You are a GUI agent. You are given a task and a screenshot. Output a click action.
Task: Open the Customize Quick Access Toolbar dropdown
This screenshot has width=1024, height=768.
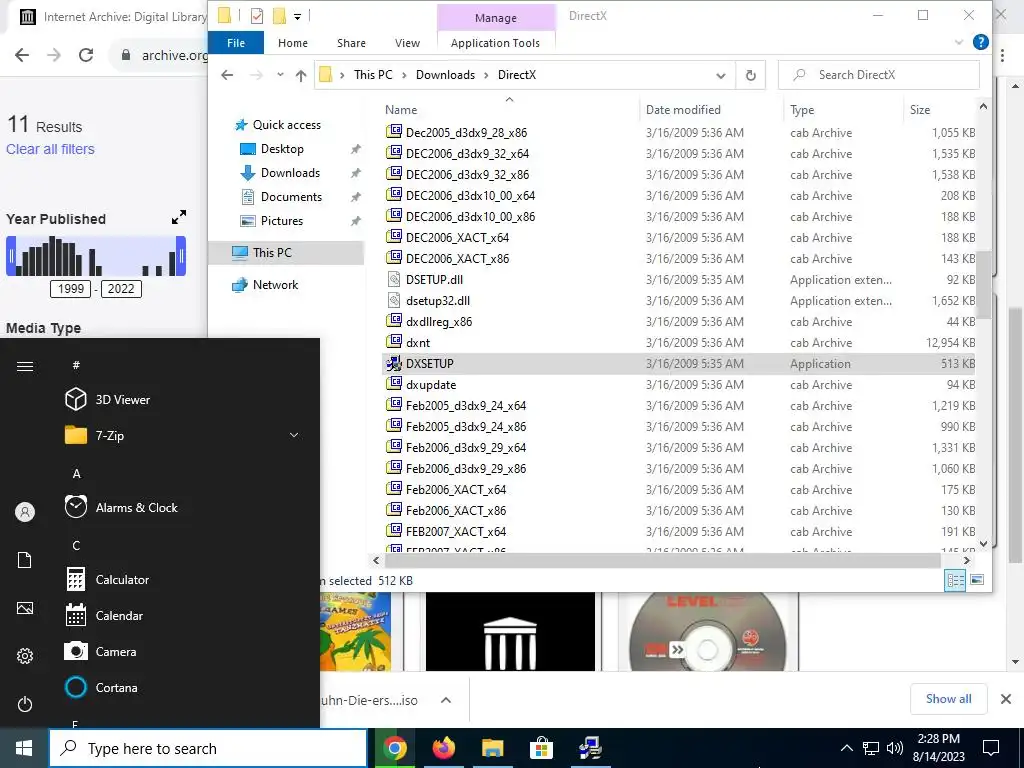tap(297, 16)
